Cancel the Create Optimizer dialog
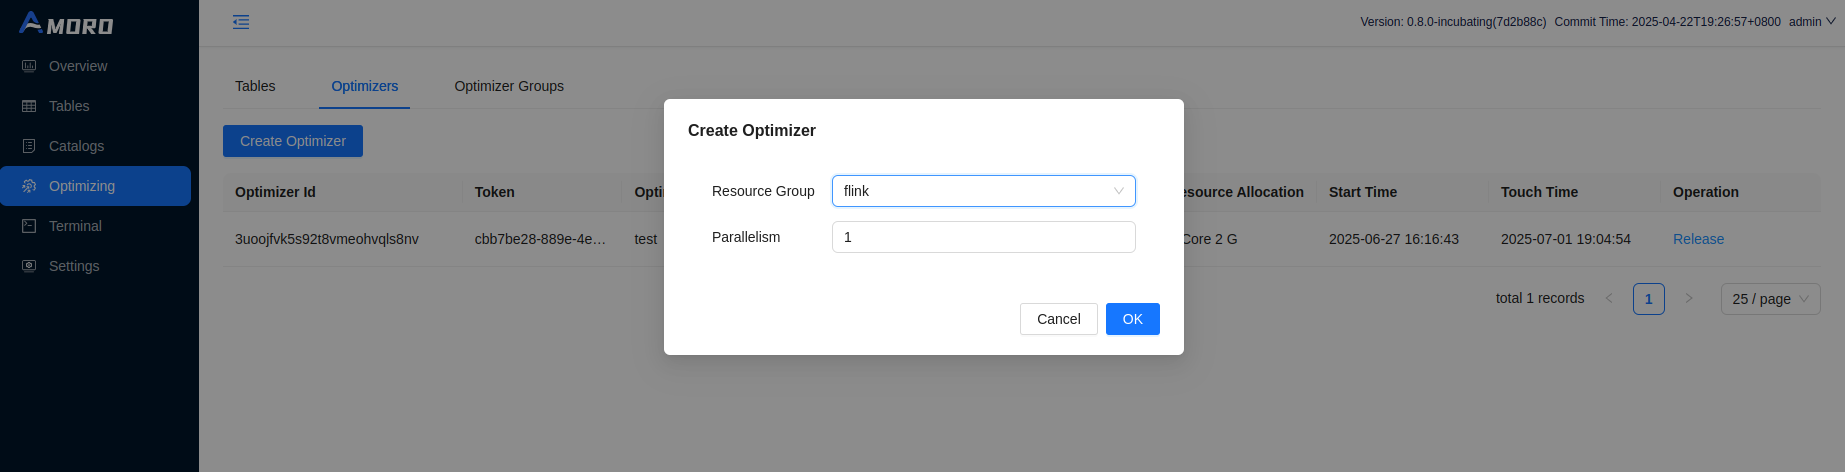1845x472 pixels. pos(1058,319)
